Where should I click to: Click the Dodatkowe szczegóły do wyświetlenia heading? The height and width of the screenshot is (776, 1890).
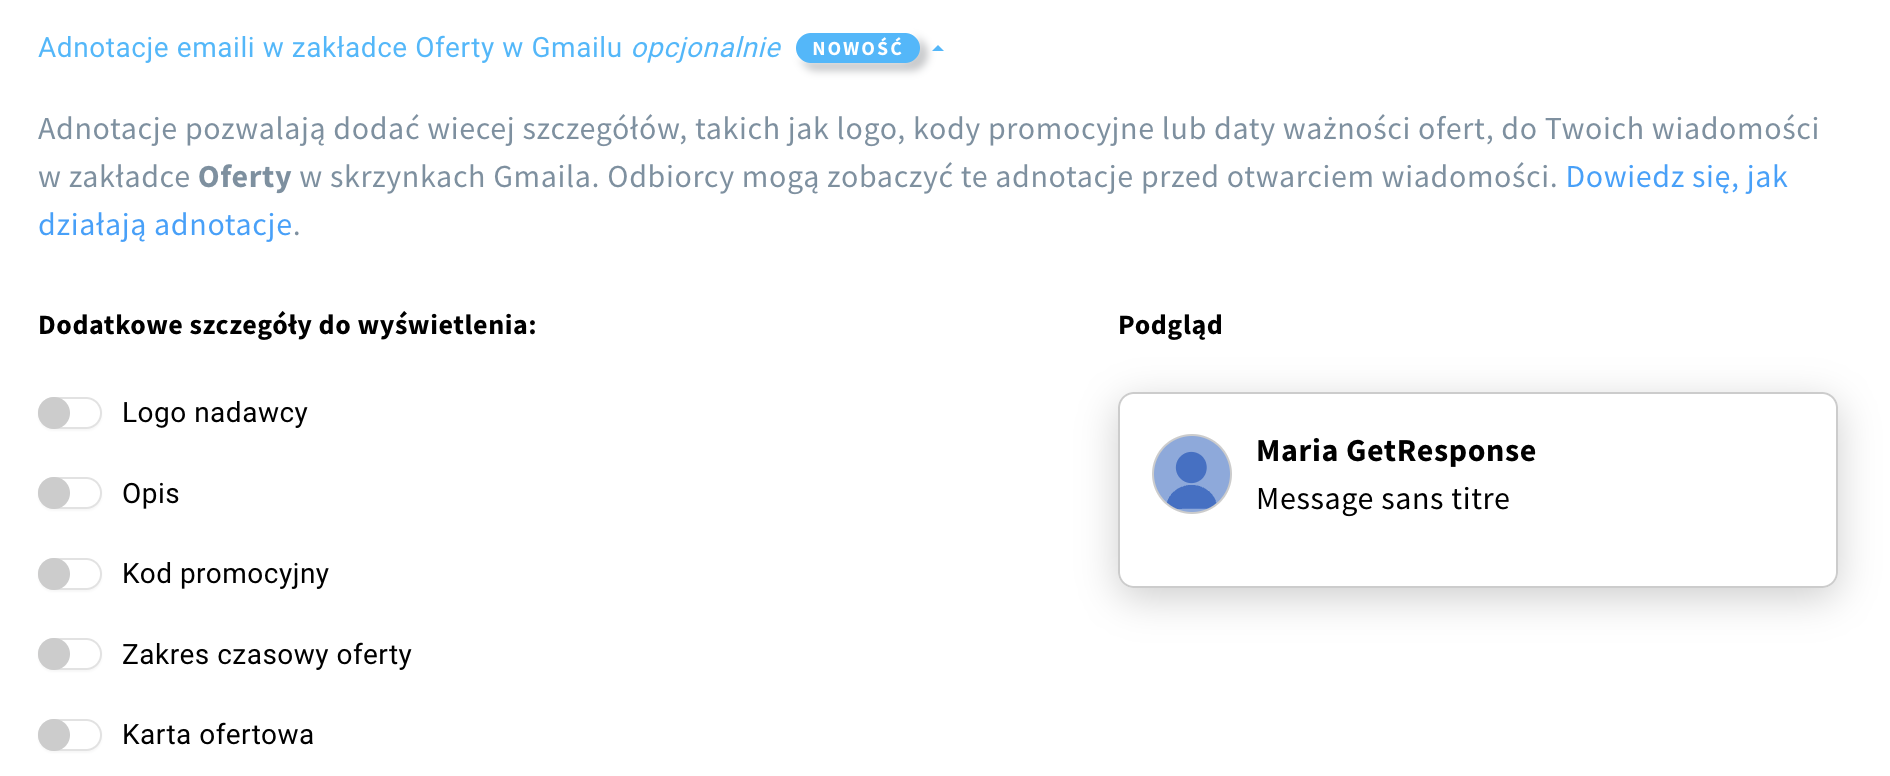tap(287, 324)
